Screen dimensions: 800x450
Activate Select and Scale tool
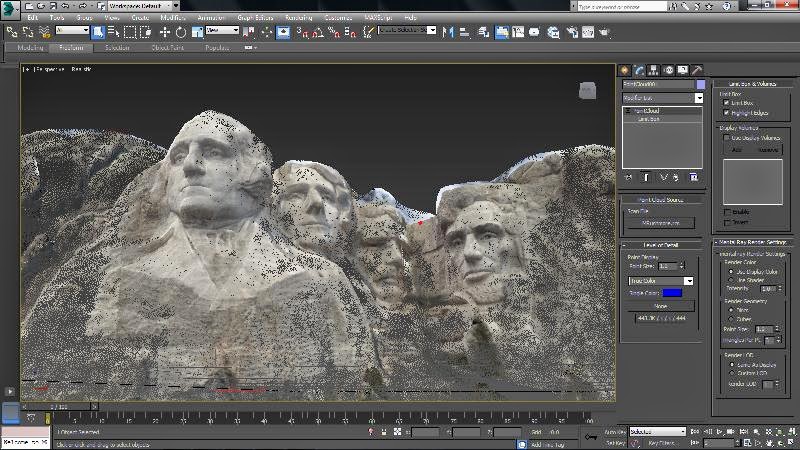click(197, 32)
